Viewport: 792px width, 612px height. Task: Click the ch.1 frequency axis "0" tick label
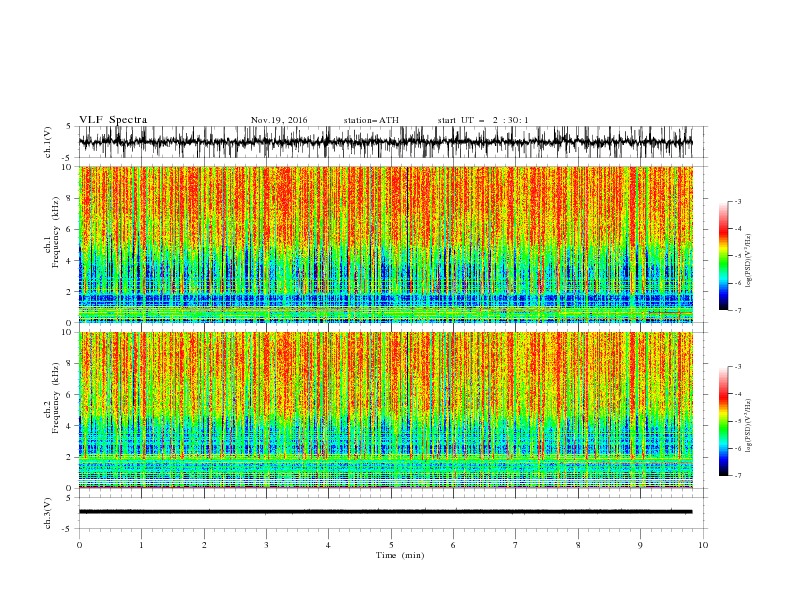[x=69, y=323]
